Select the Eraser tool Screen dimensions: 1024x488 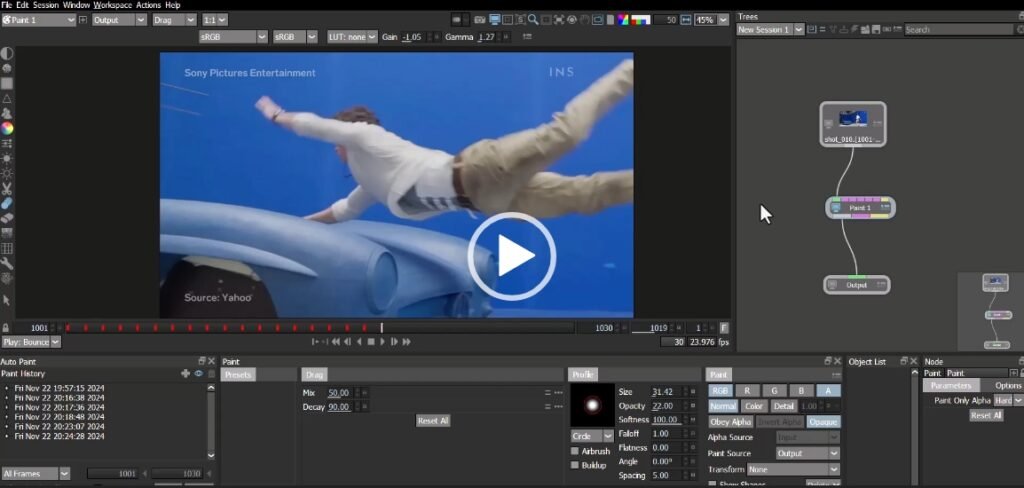point(7,219)
